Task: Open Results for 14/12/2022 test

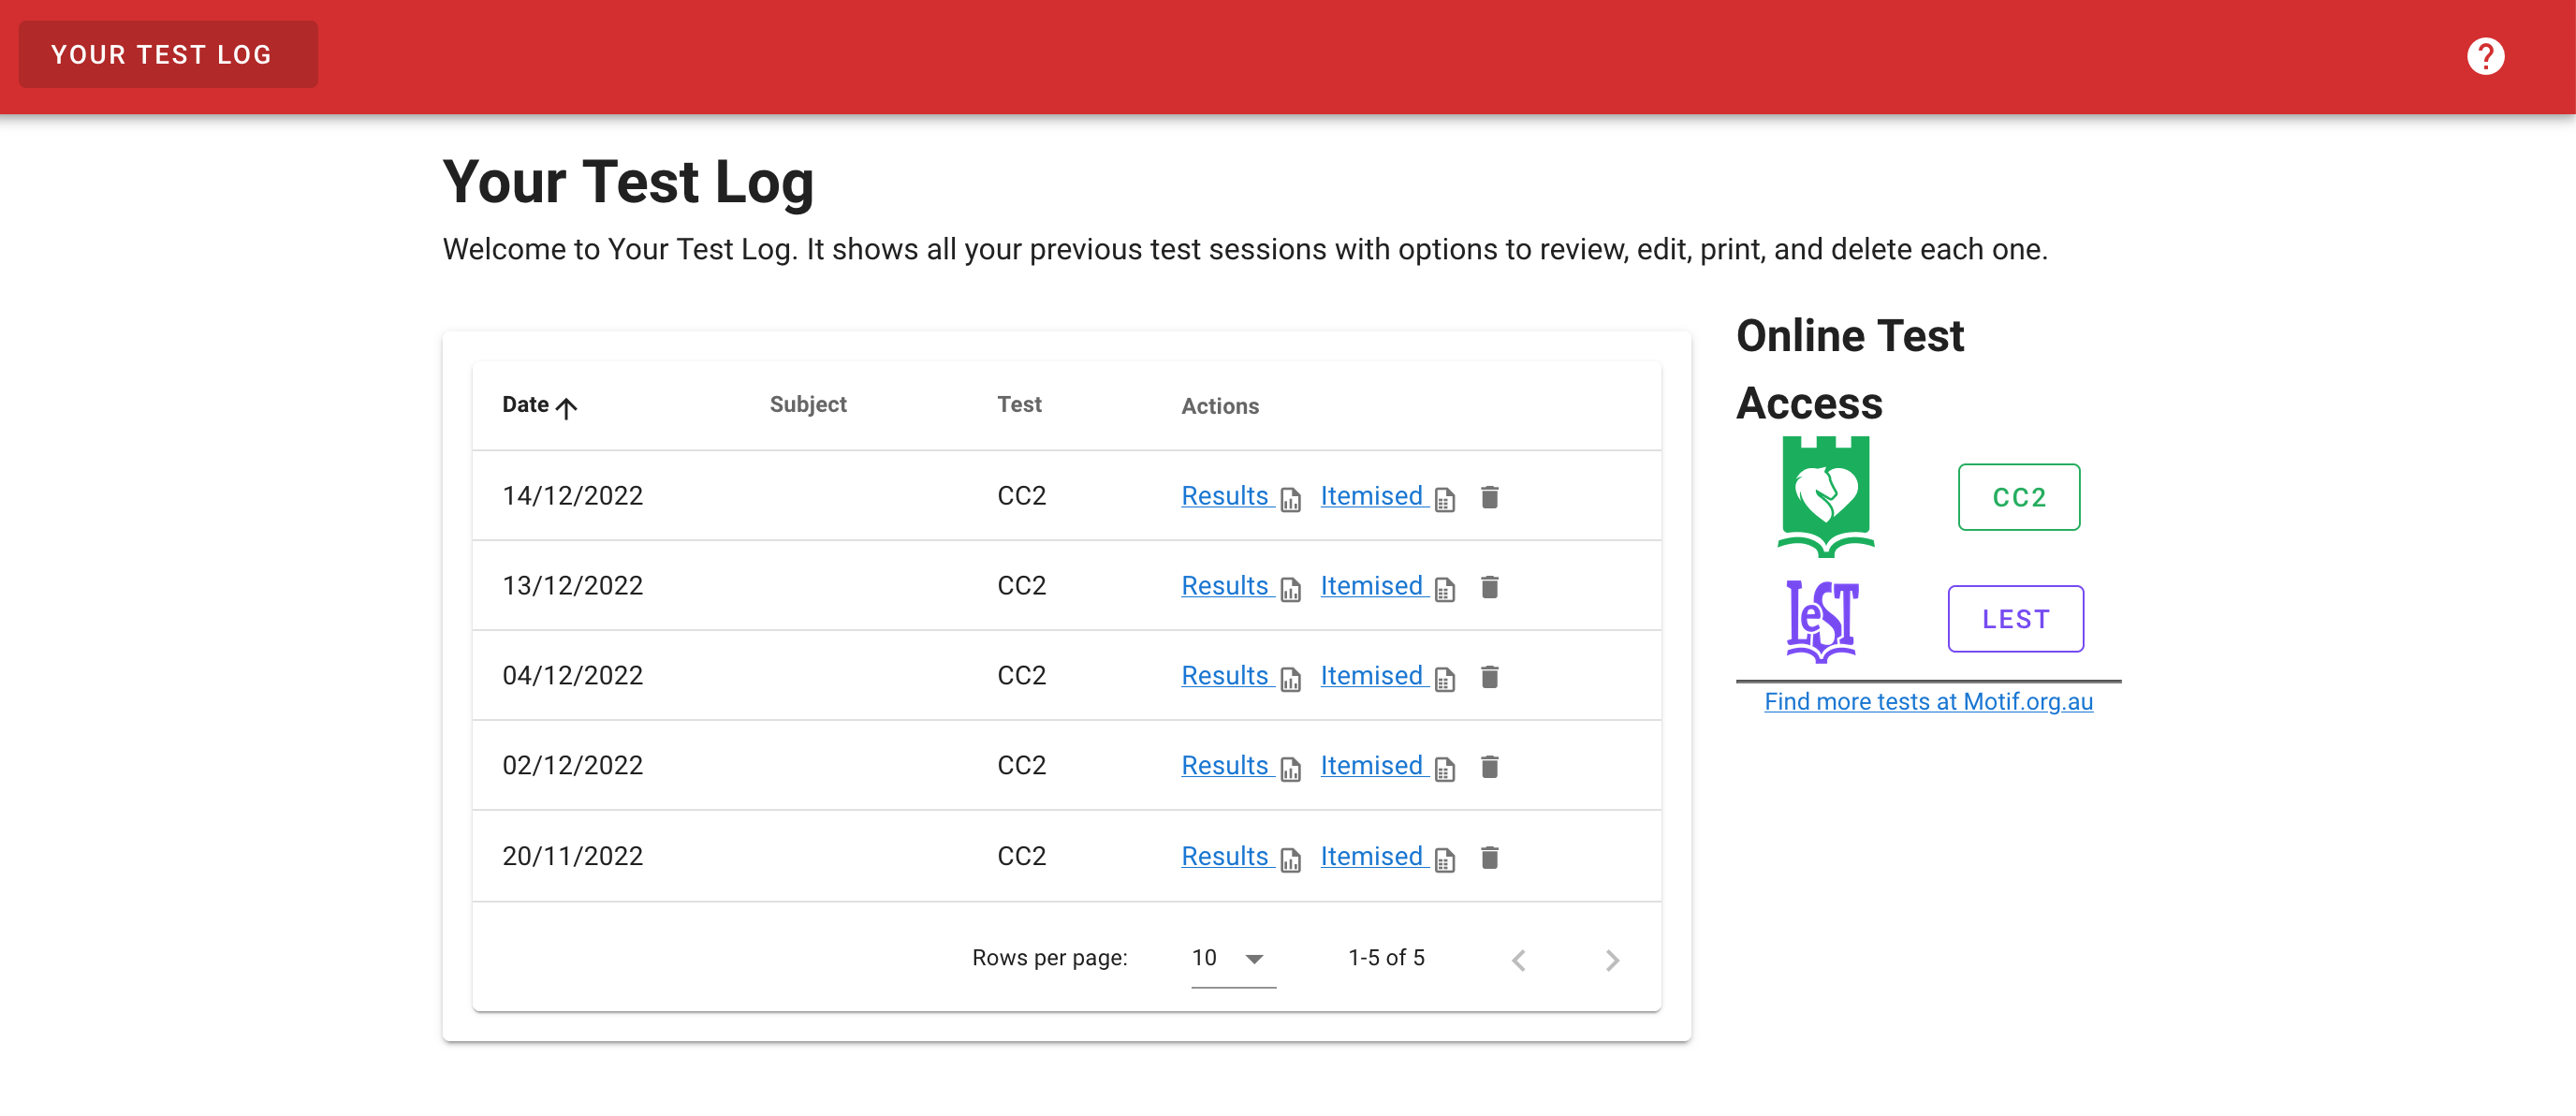Action: [x=1225, y=496]
